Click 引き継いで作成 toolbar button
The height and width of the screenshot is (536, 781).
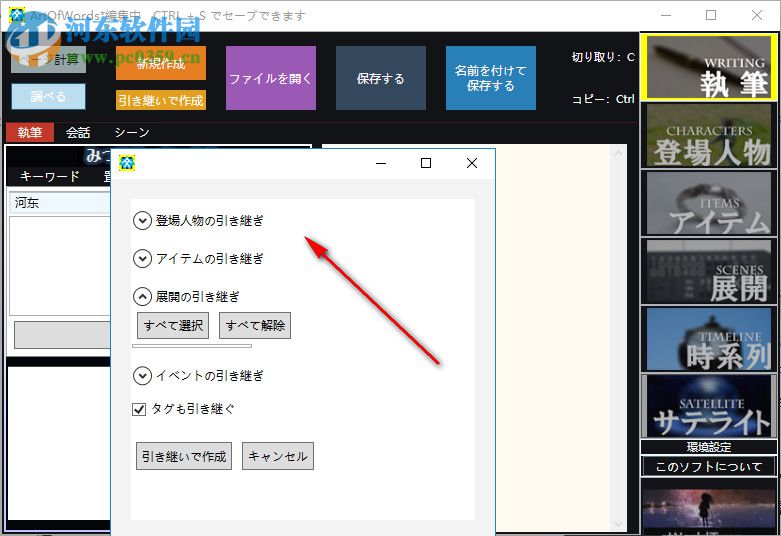(x=161, y=101)
